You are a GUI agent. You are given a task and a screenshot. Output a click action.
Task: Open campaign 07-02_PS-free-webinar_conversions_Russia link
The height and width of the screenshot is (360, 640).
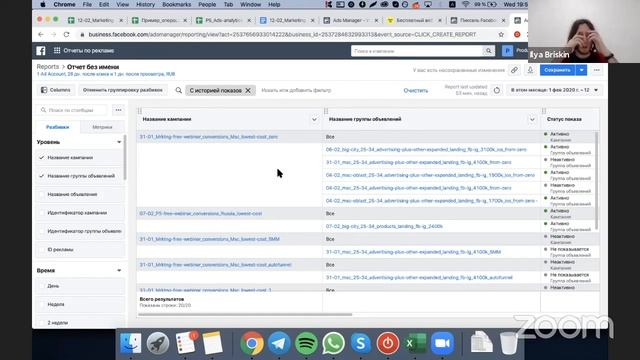pyautogui.click(x=201, y=213)
